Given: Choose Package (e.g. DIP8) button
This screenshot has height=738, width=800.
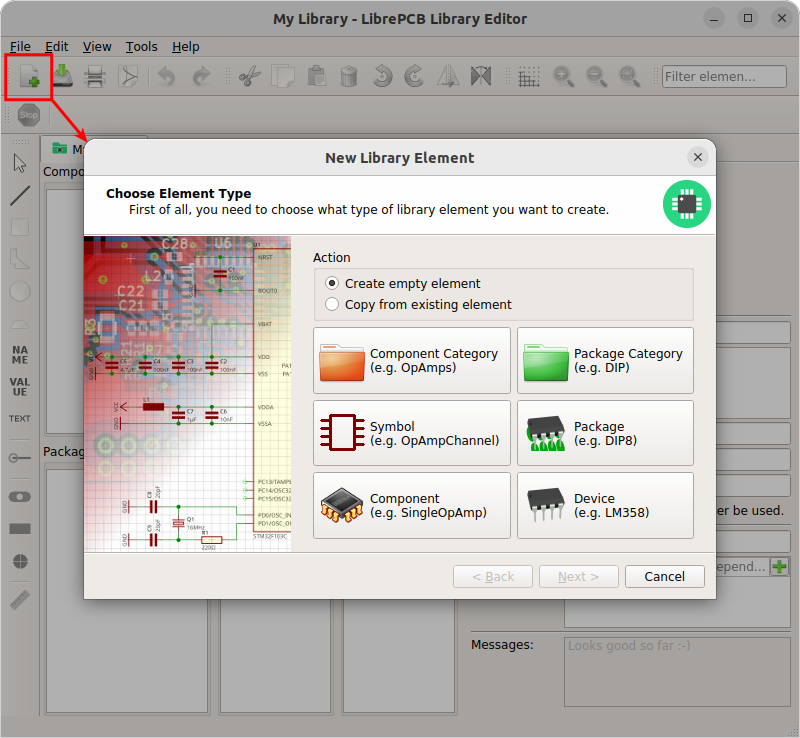Looking at the screenshot, I should tap(605, 433).
